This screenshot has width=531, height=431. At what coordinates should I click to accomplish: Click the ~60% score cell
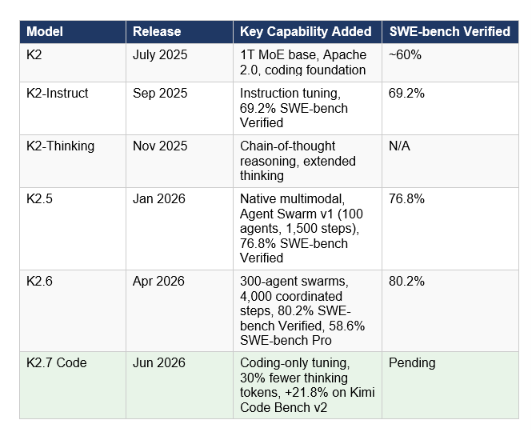tap(450, 63)
